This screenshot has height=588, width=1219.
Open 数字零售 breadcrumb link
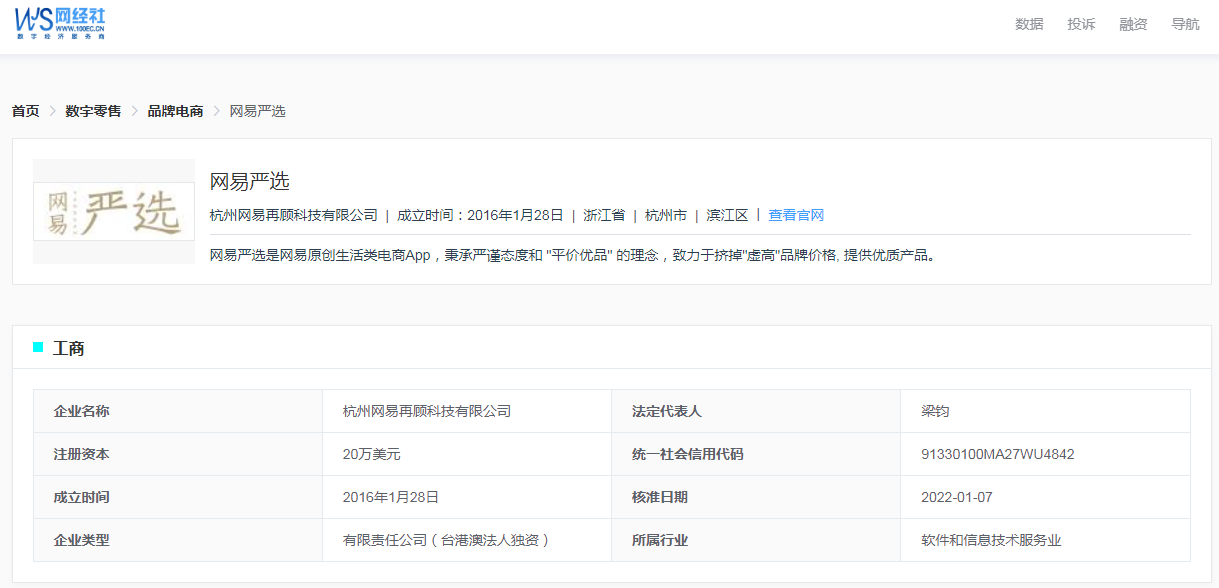tap(93, 111)
